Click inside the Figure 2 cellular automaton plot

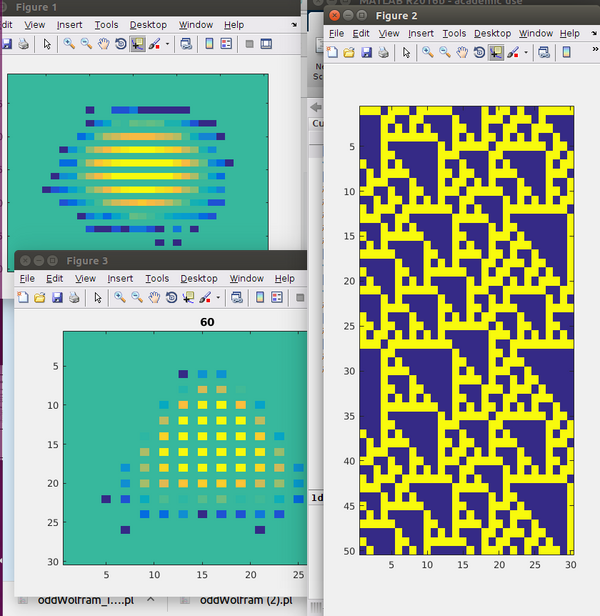click(466, 330)
